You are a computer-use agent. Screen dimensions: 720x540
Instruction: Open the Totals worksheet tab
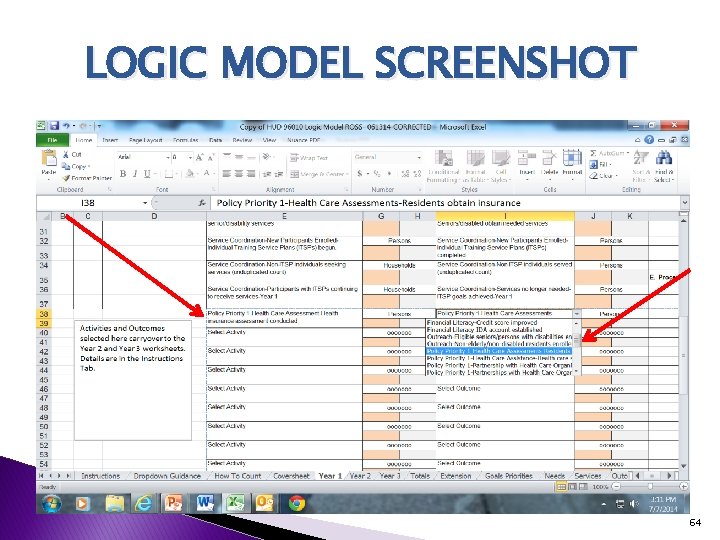tap(420, 476)
